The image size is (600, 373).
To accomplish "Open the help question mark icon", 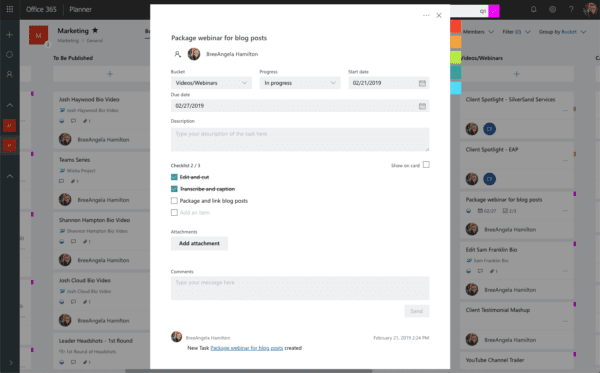I will tap(571, 10).
